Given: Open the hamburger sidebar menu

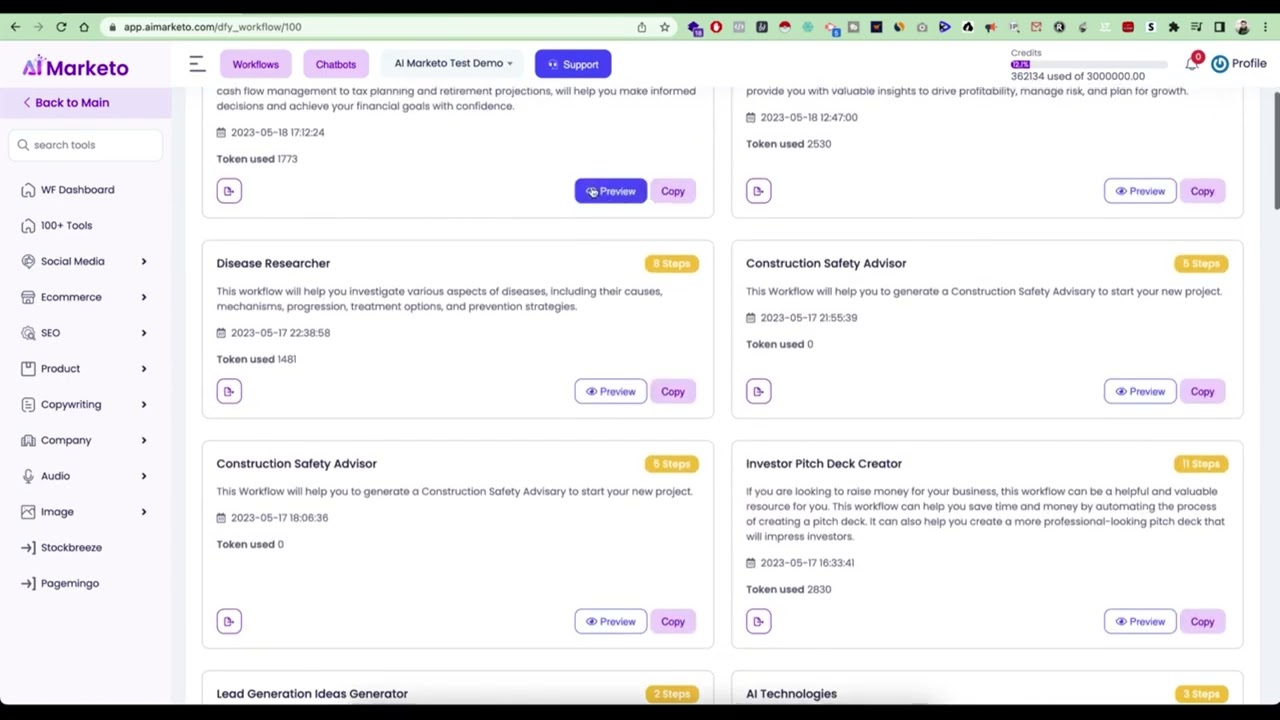Looking at the screenshot, I should [x=197, y=64].
